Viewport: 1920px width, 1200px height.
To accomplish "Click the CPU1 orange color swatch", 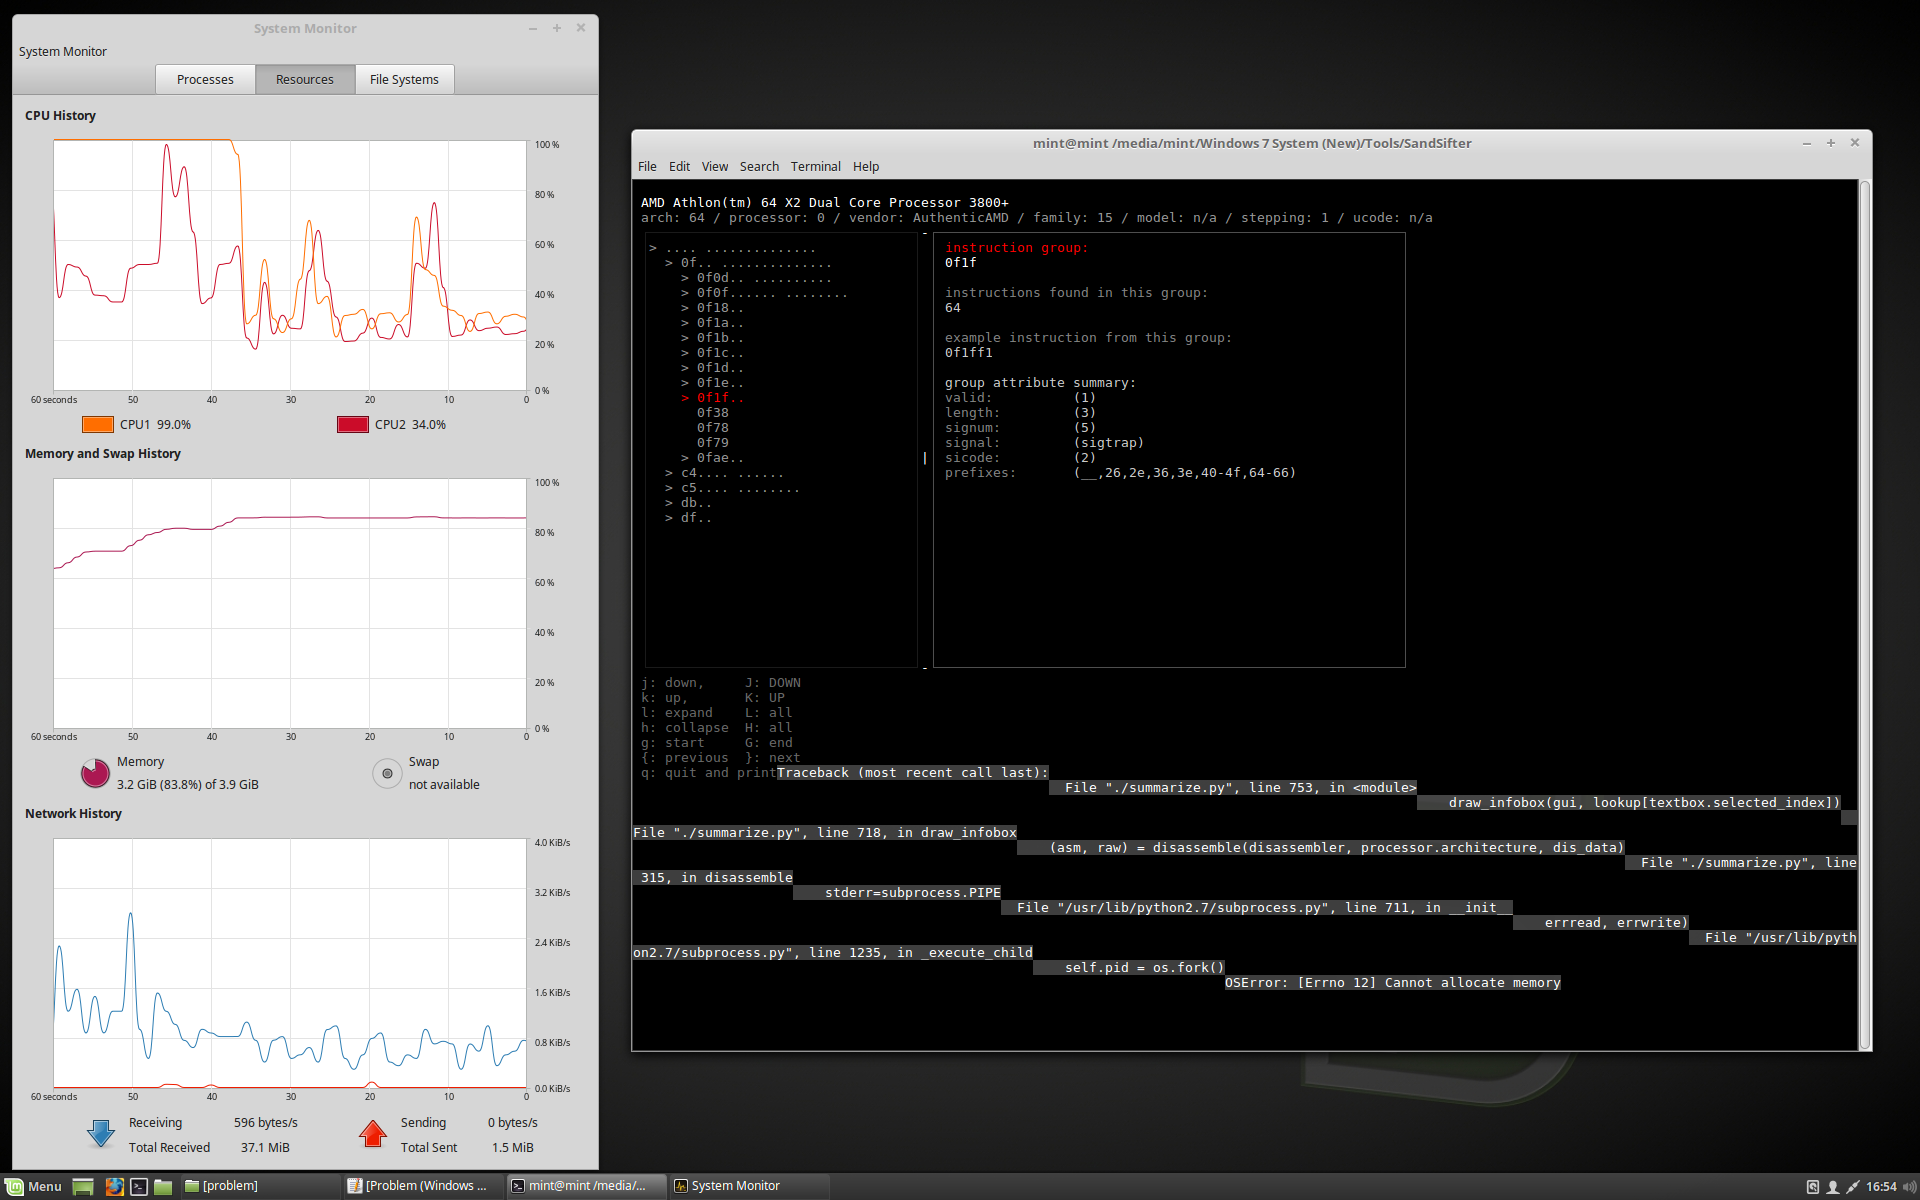I will 97,424.
